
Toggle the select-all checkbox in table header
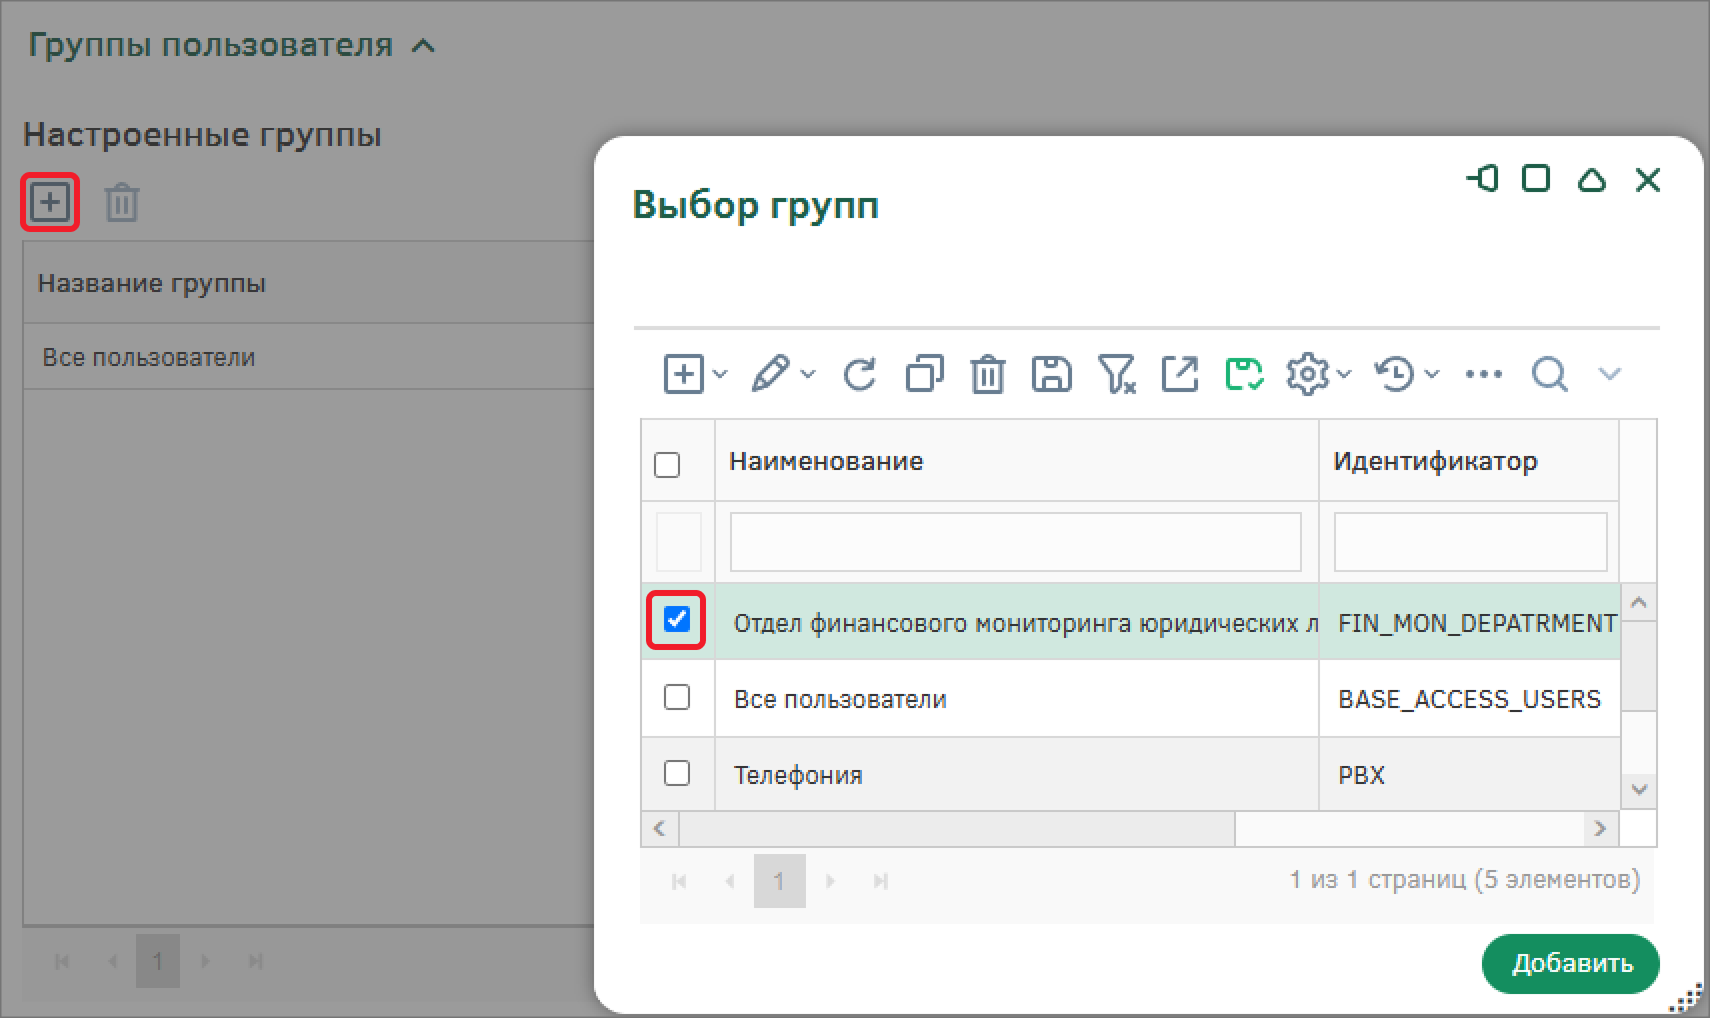(667, 465)
